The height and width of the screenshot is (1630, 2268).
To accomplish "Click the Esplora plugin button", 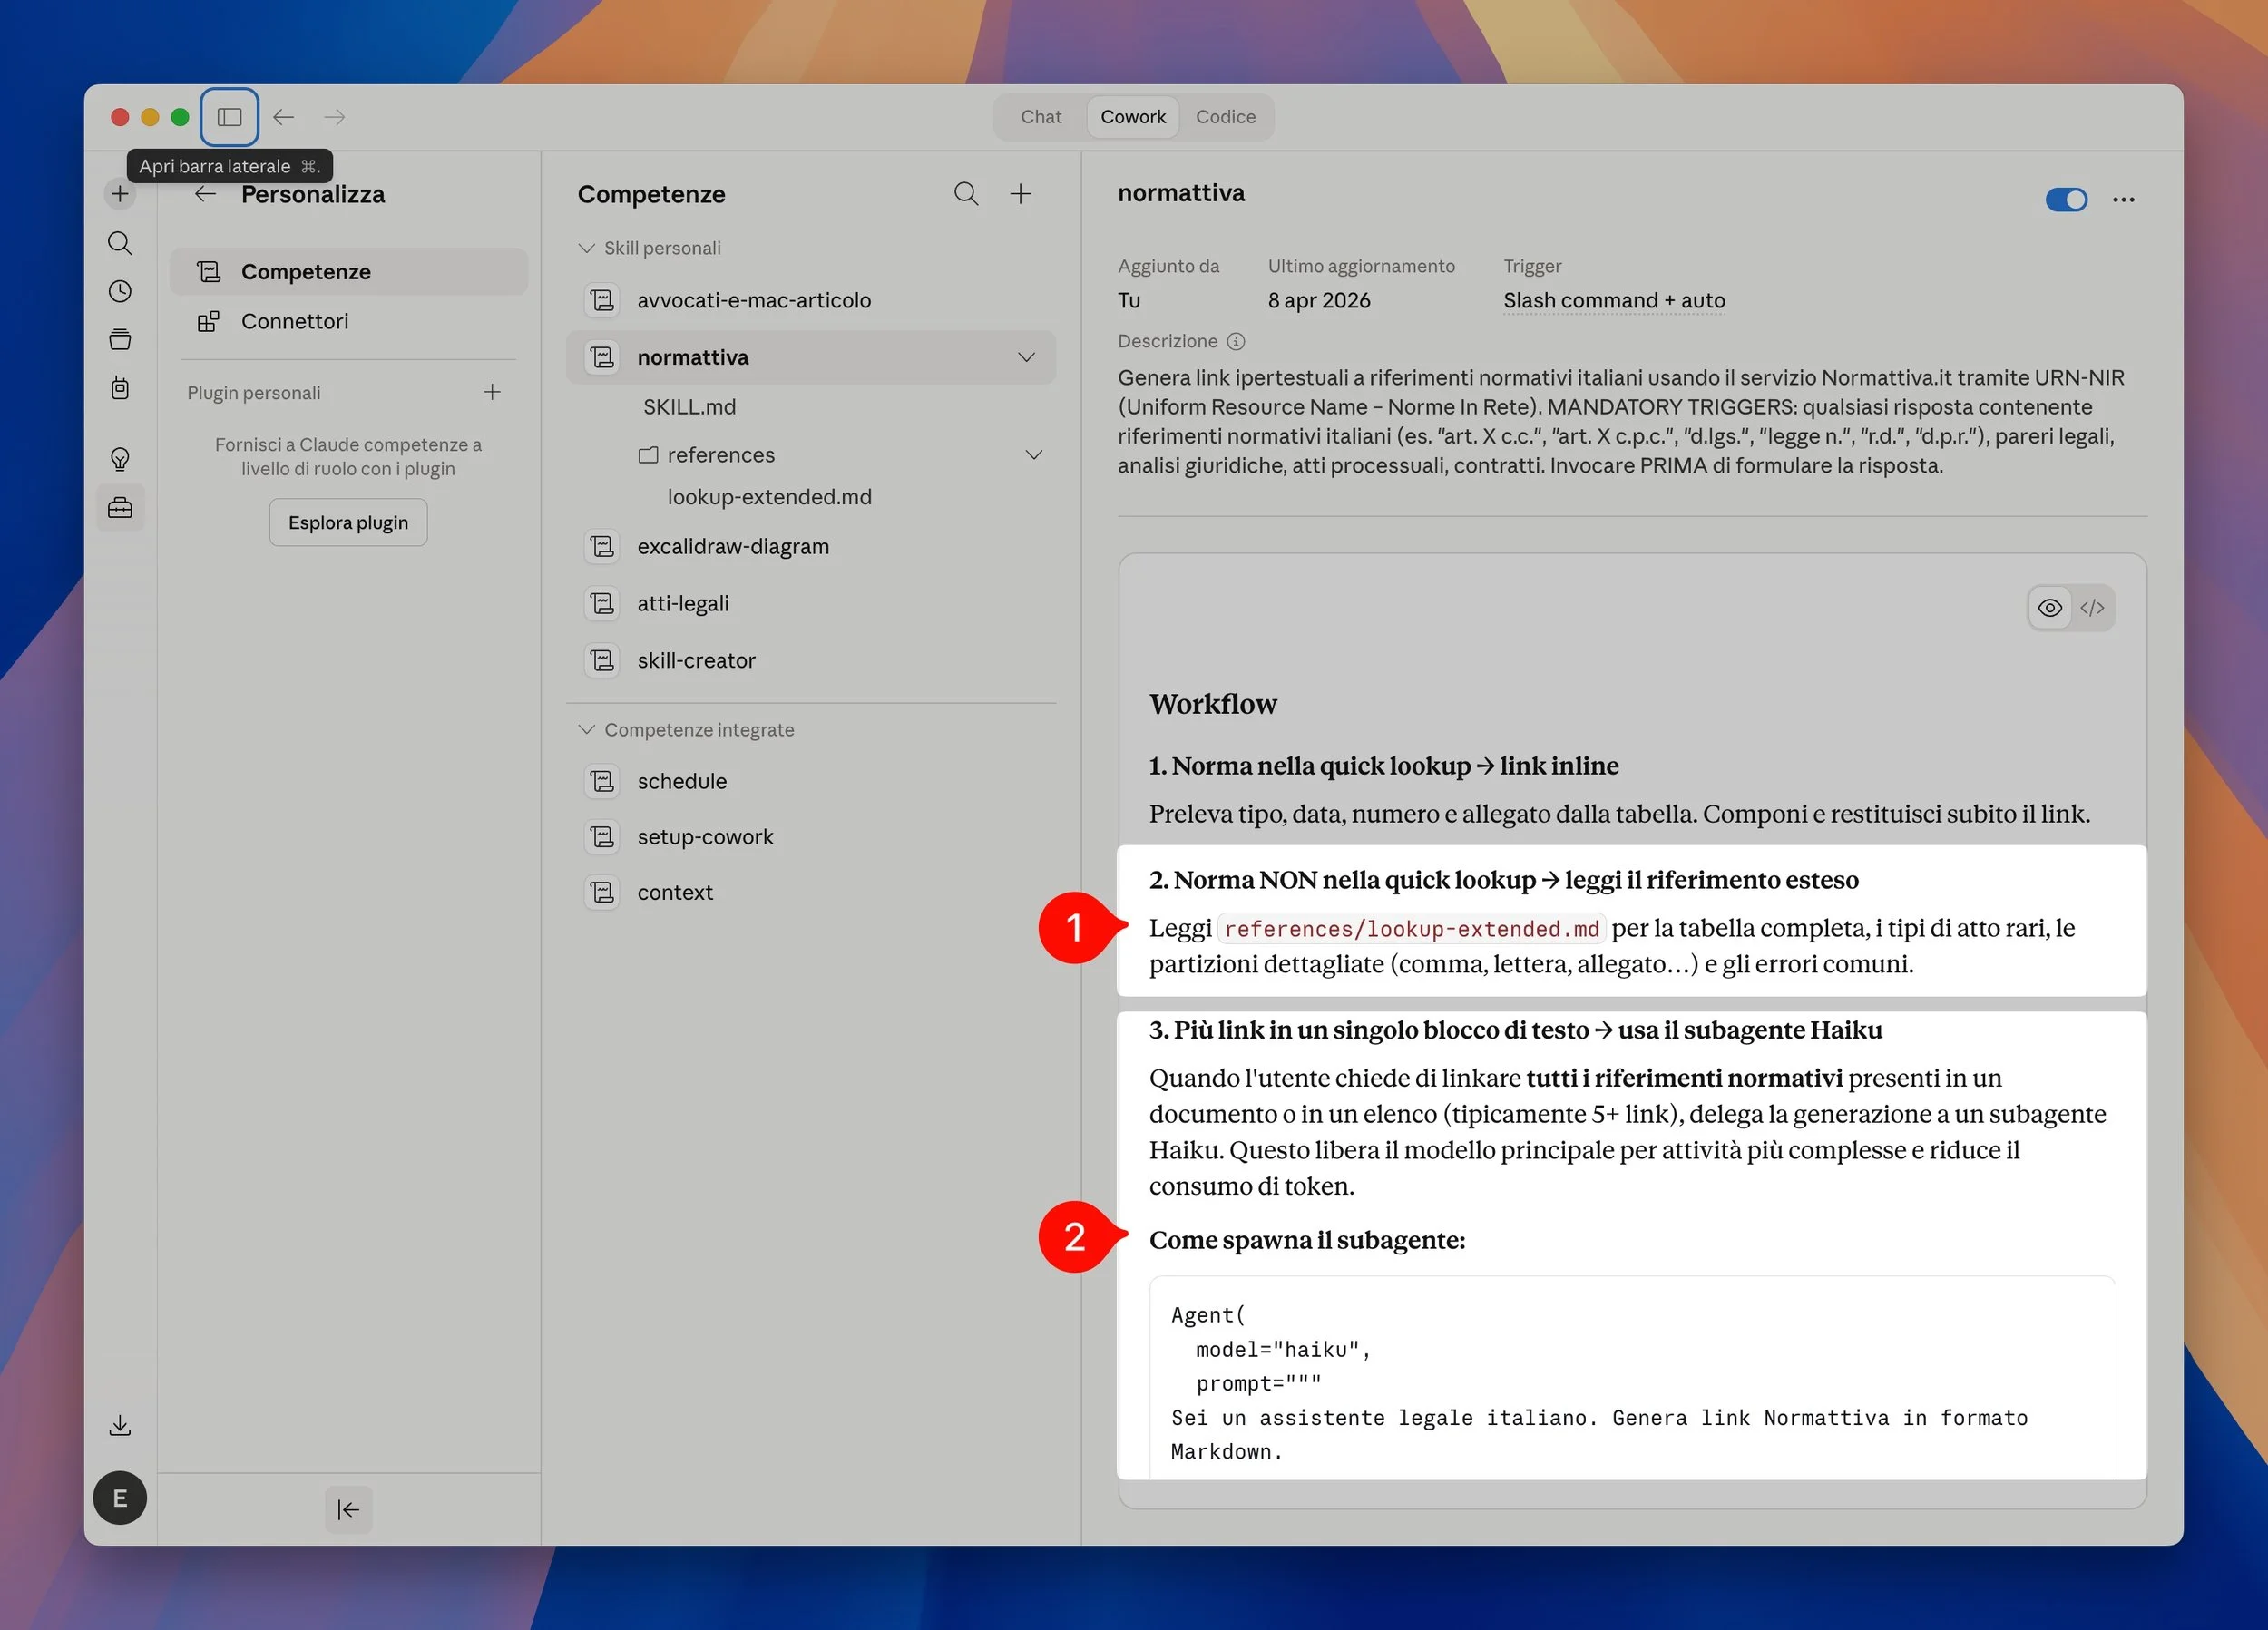I will pos(348,522).
